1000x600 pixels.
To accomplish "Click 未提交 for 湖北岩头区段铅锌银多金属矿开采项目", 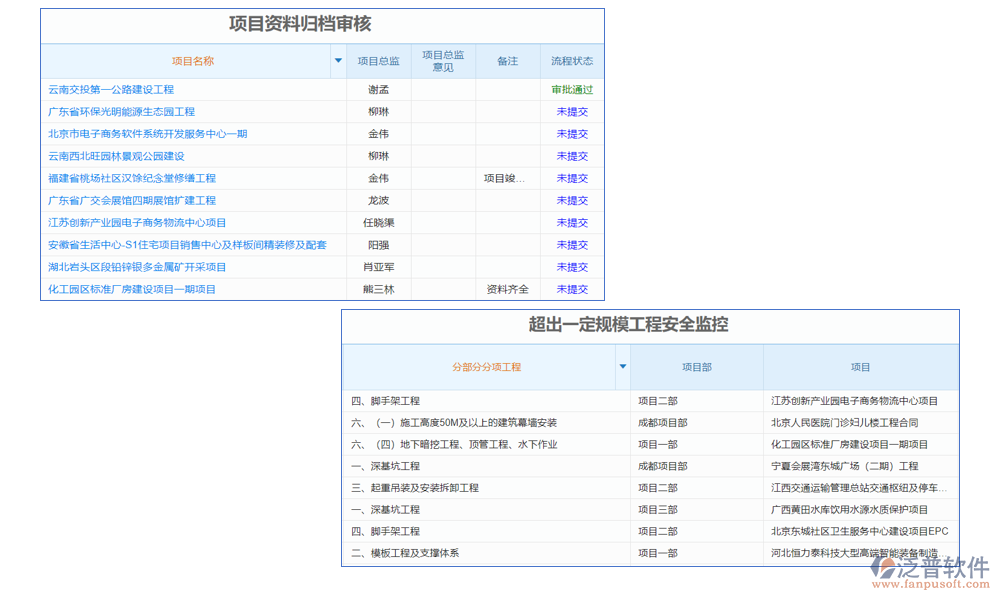I will 571,267.
